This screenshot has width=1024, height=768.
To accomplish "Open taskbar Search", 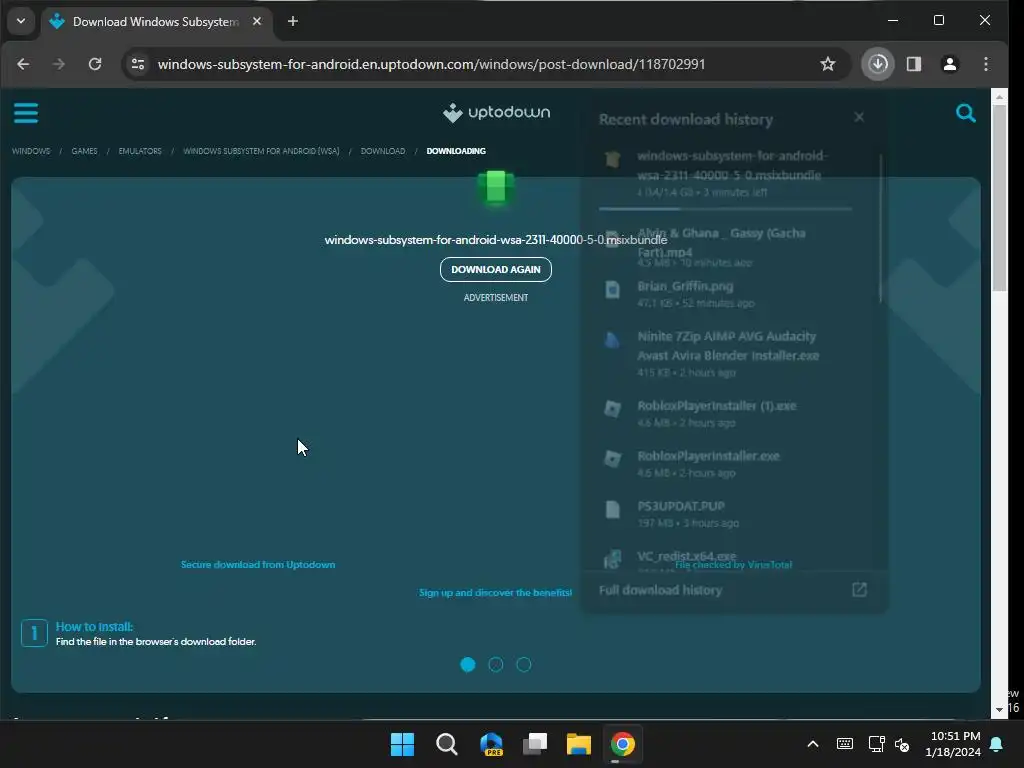I will 447,744.
